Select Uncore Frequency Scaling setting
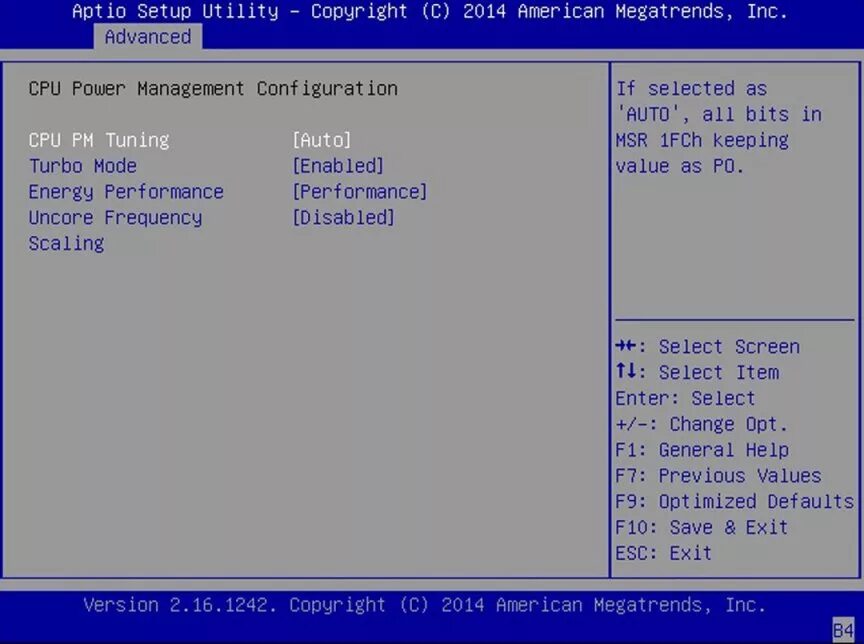864x644 pixels. point(115,230)
